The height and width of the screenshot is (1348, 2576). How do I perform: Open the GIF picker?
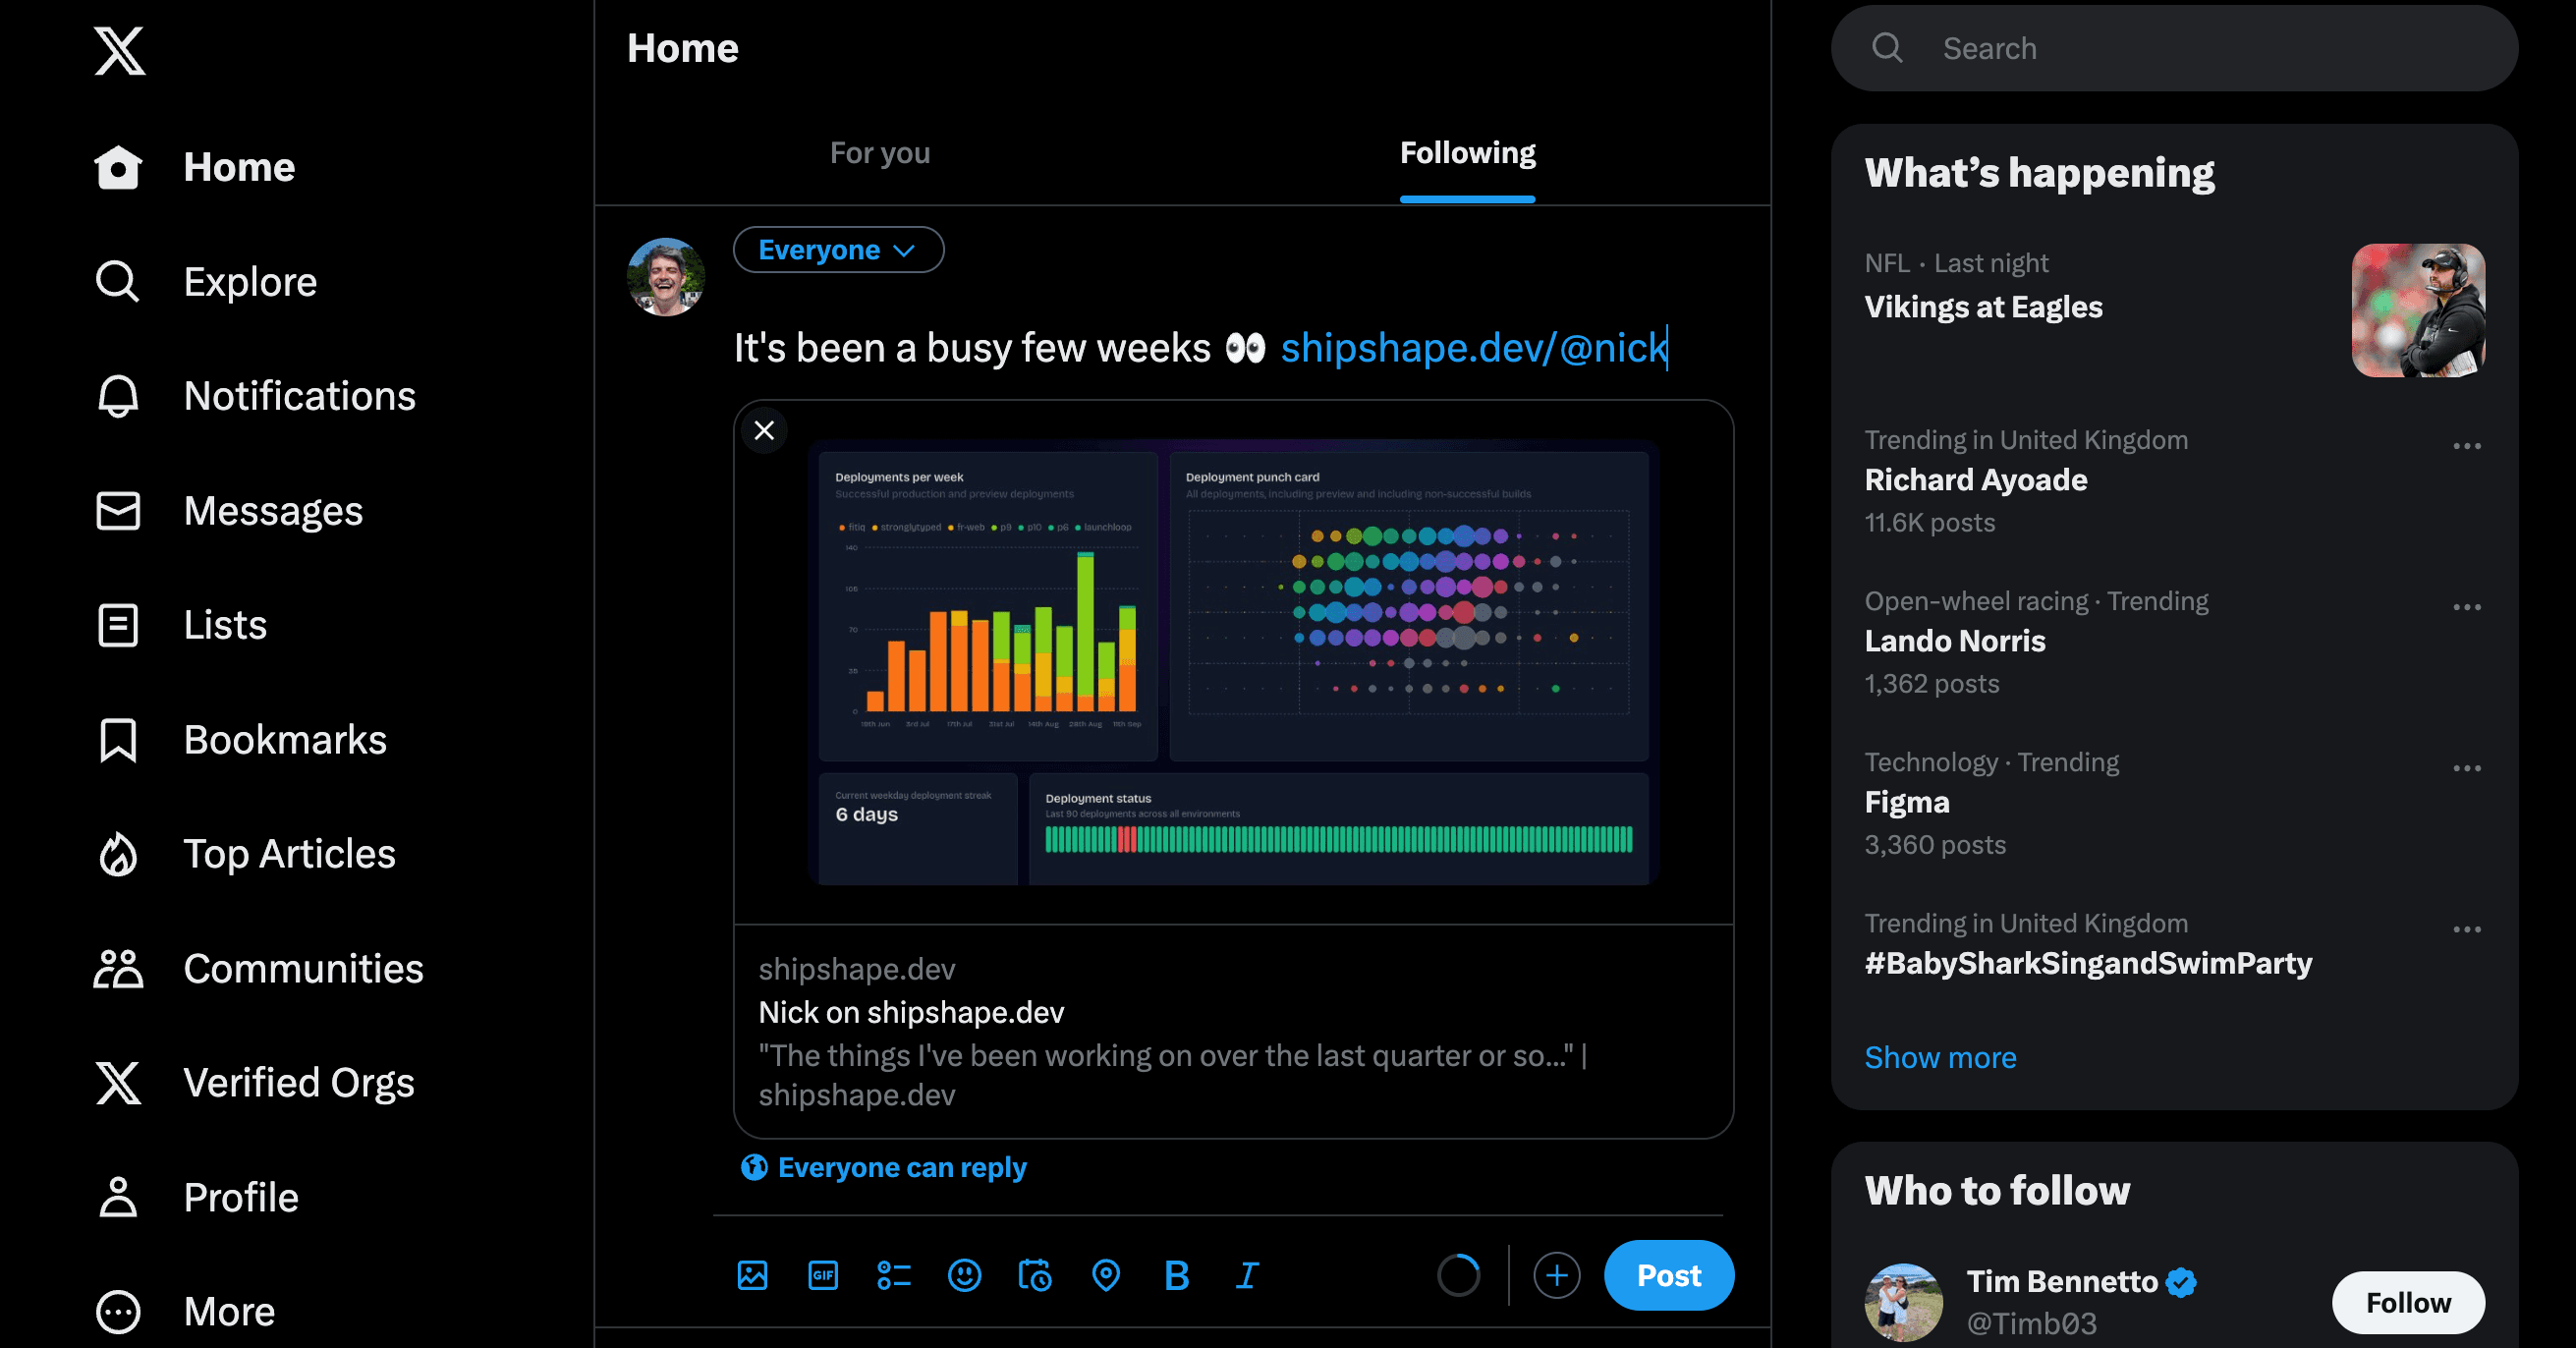pyautogui.click(x=823, y=1275)
